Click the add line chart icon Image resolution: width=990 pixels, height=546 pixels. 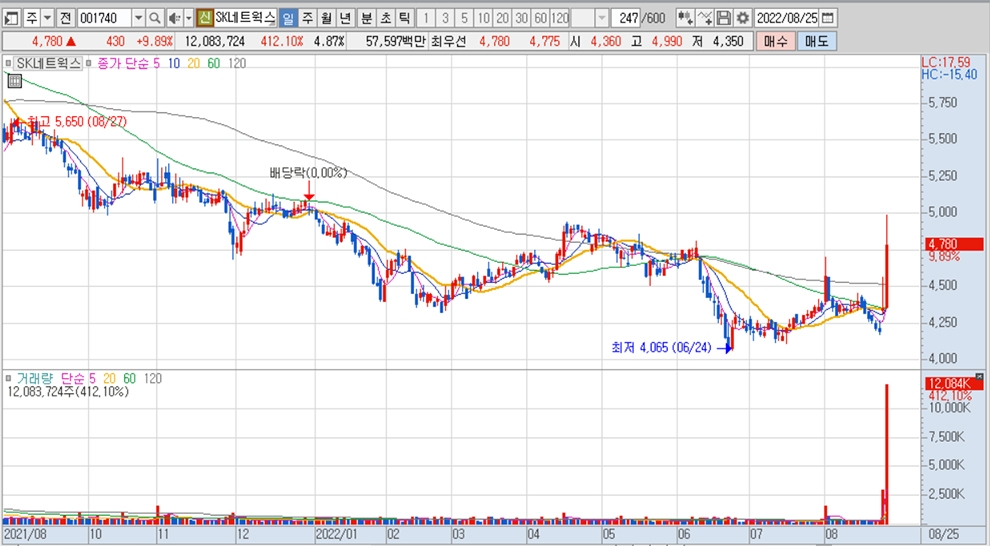point(705,18)
